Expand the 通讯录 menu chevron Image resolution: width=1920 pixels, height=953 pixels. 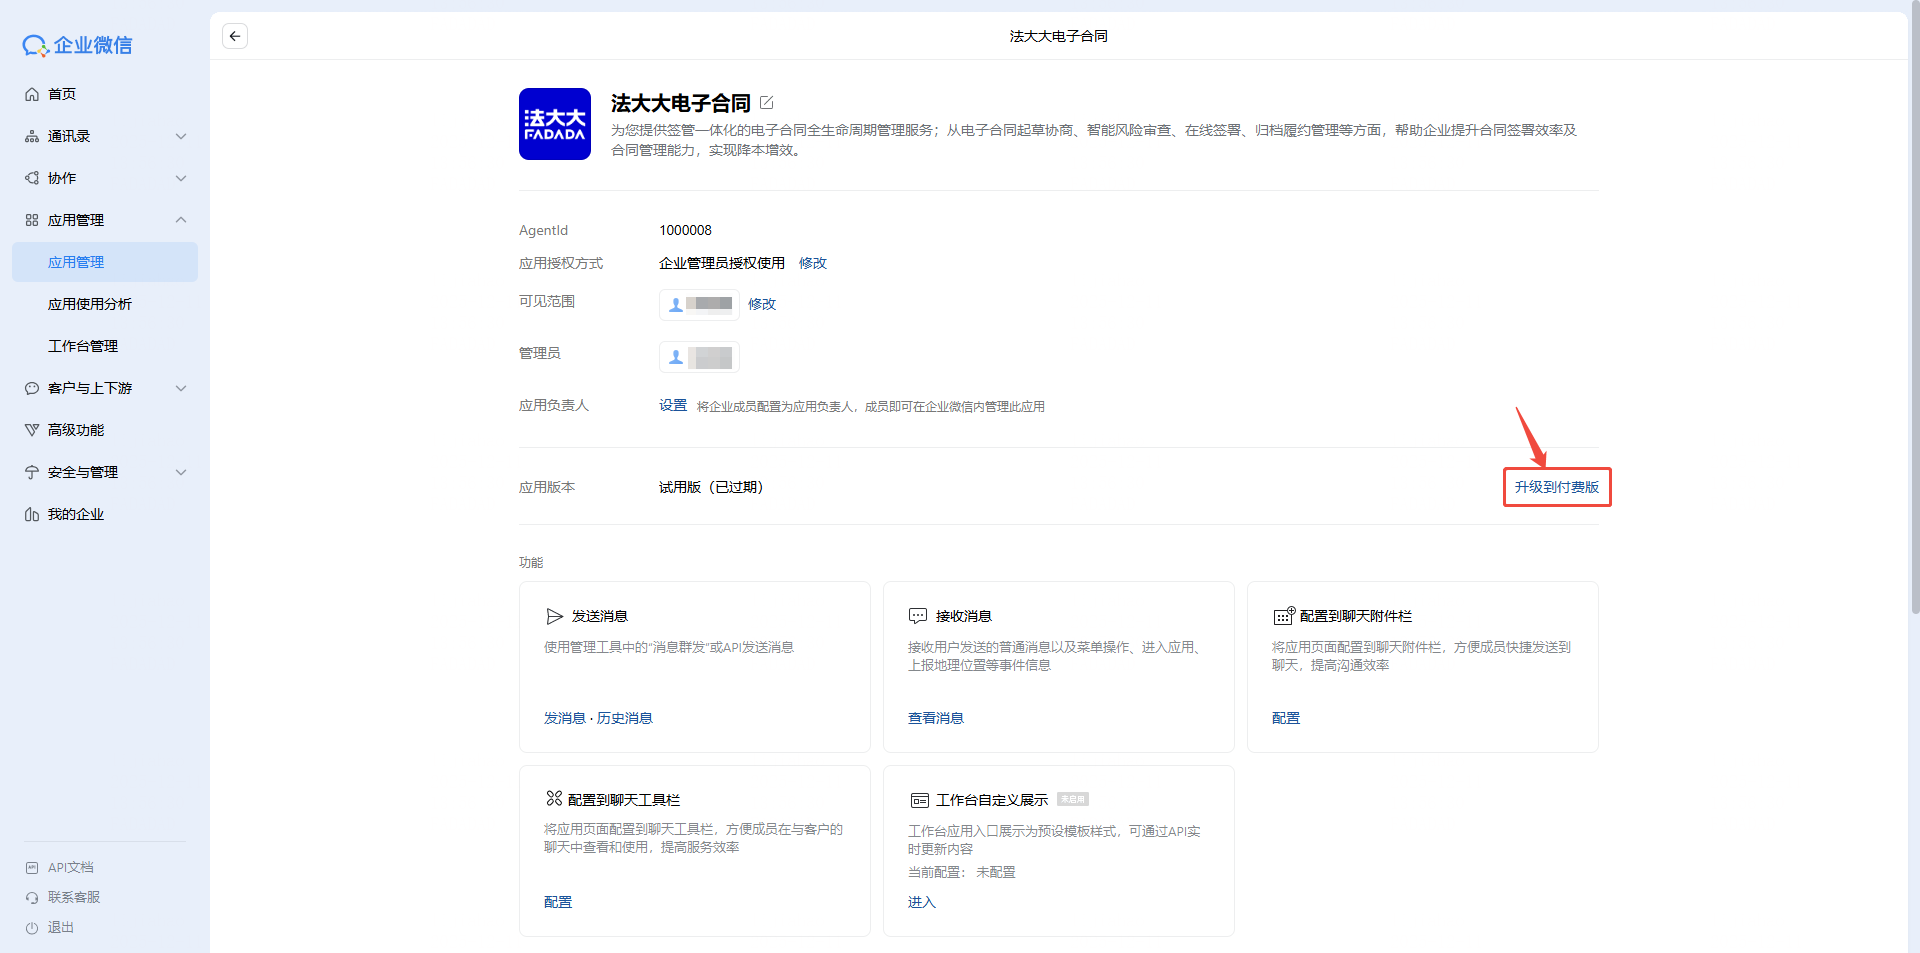click(181, 136)
